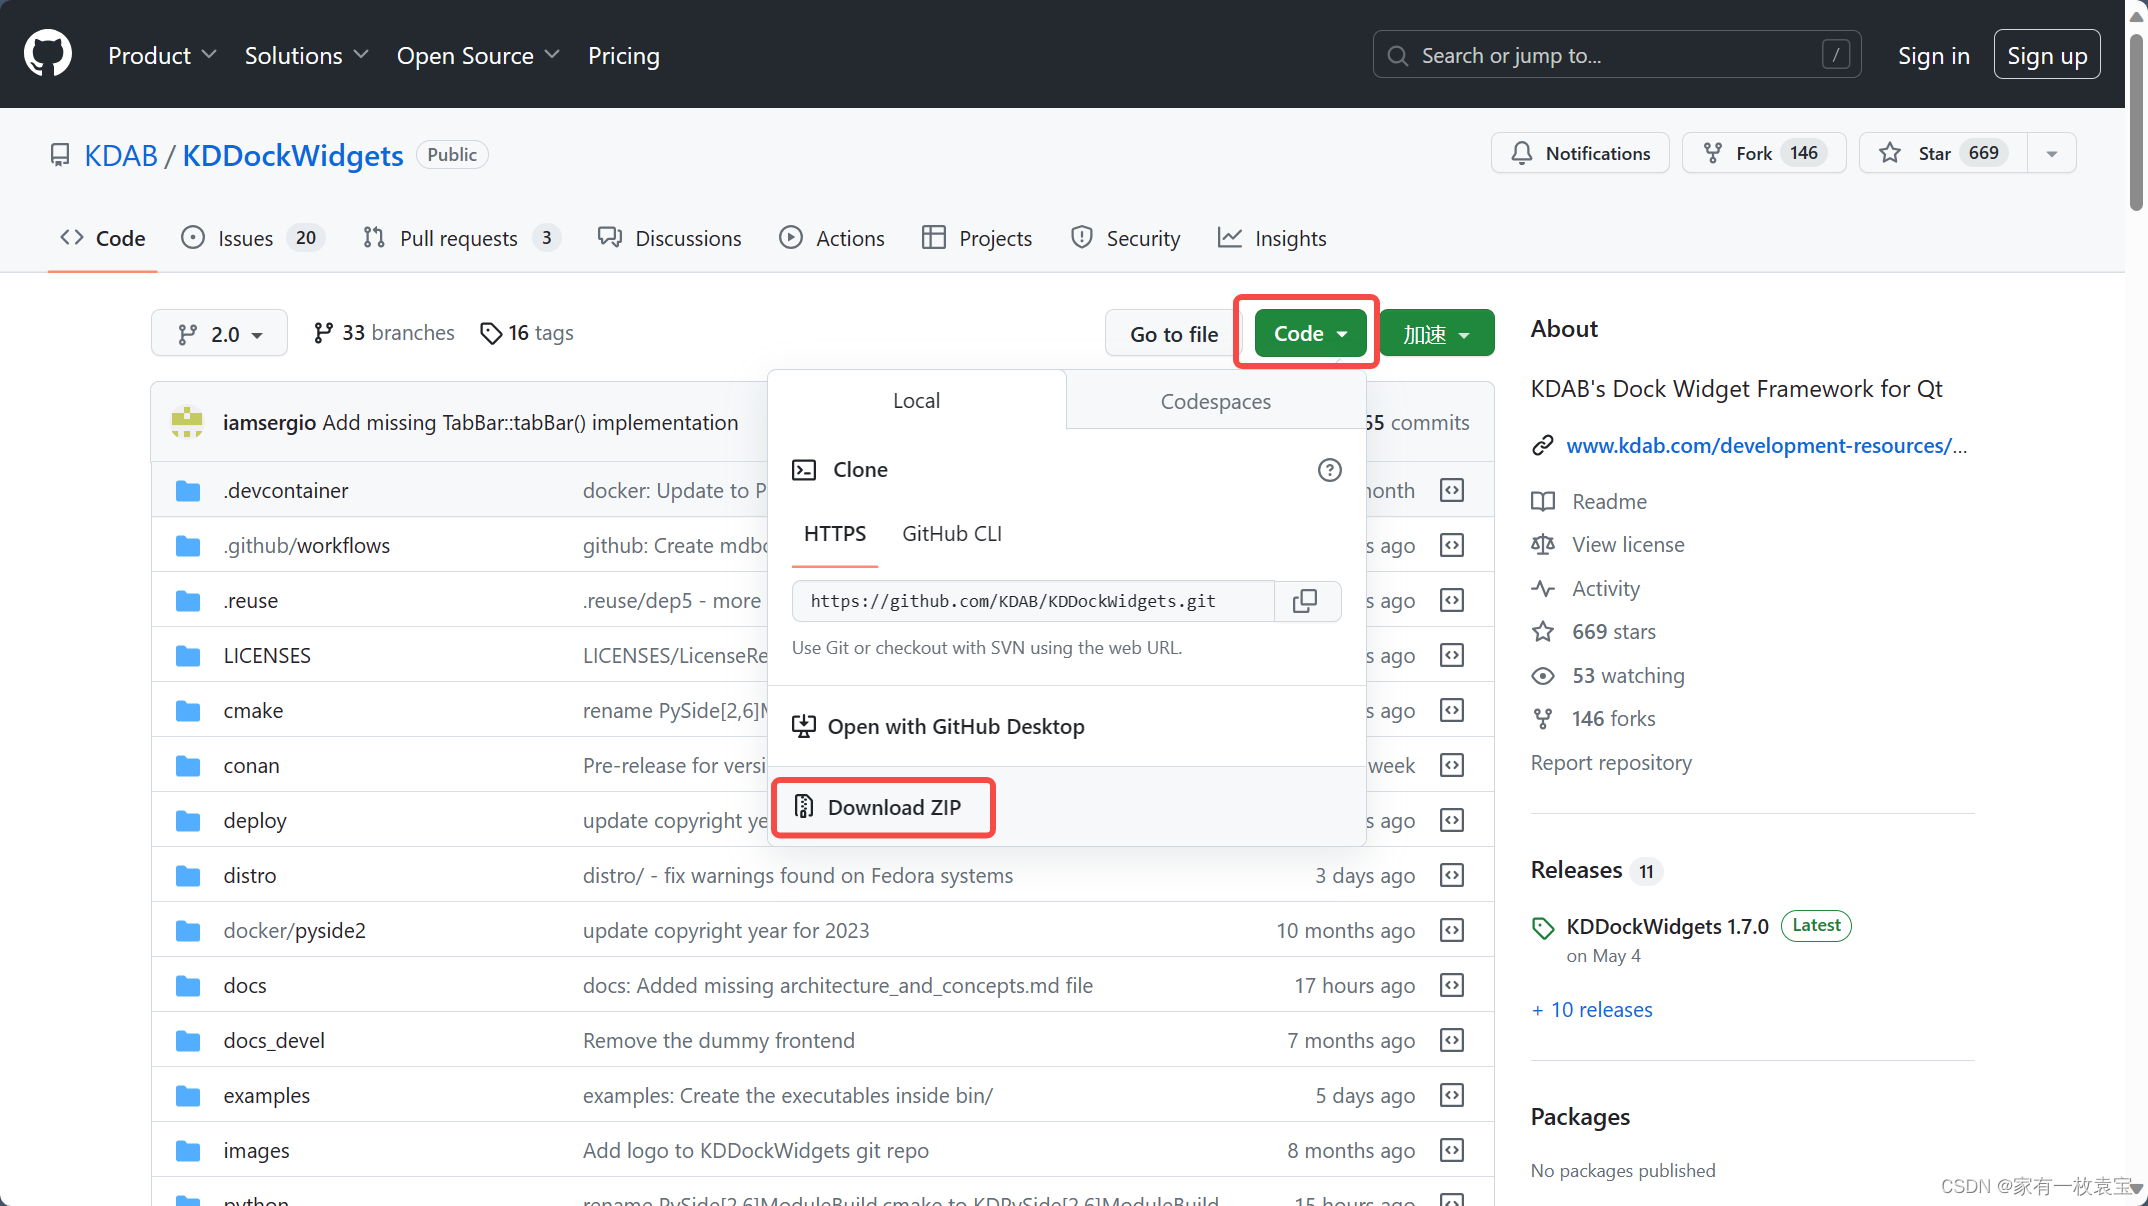Click the folder icon beside LICENSES
This screenshot has width=2148, height=1206.
[188, 656]
